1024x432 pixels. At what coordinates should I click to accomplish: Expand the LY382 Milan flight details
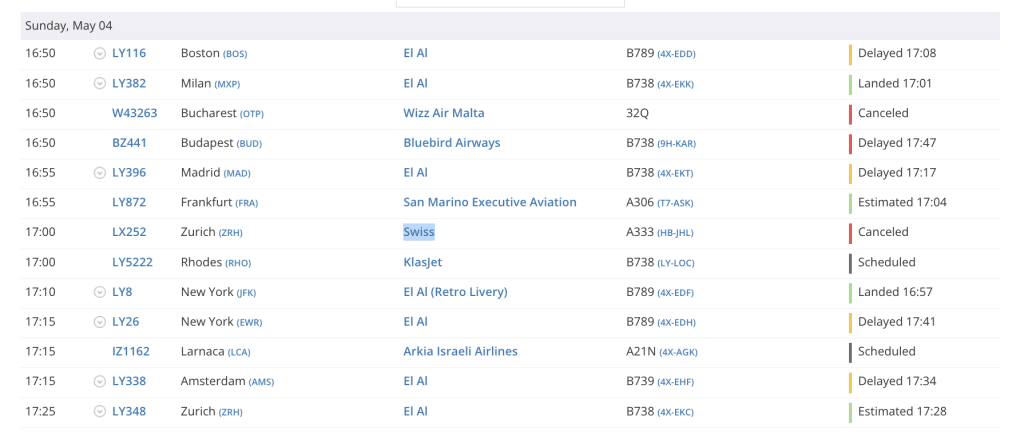[99, 84]
